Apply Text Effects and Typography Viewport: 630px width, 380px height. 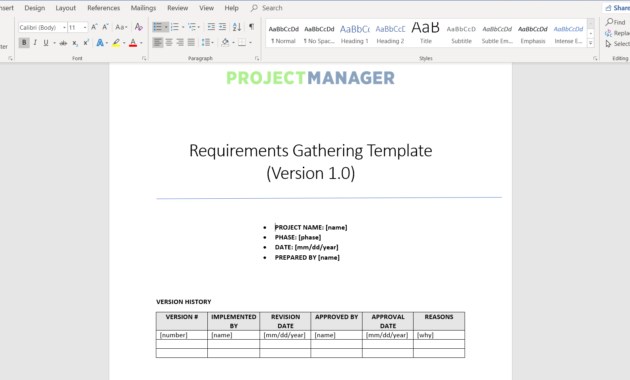tap(100, 43)
